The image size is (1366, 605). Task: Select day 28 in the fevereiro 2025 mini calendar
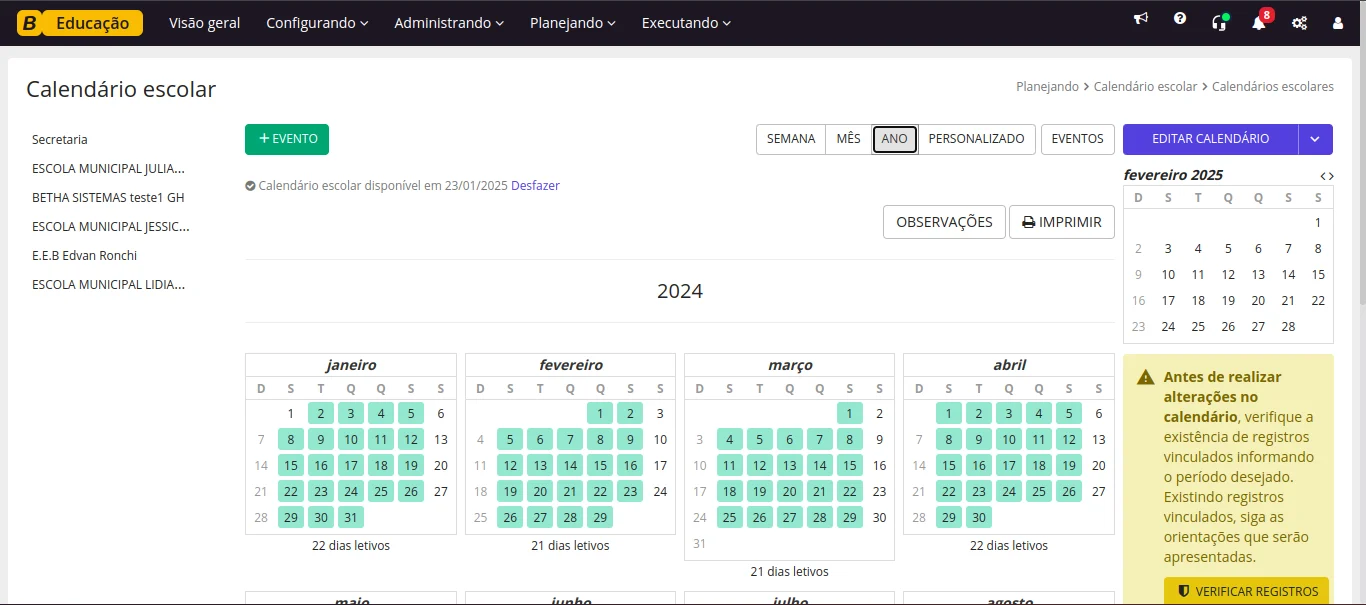1288,326
